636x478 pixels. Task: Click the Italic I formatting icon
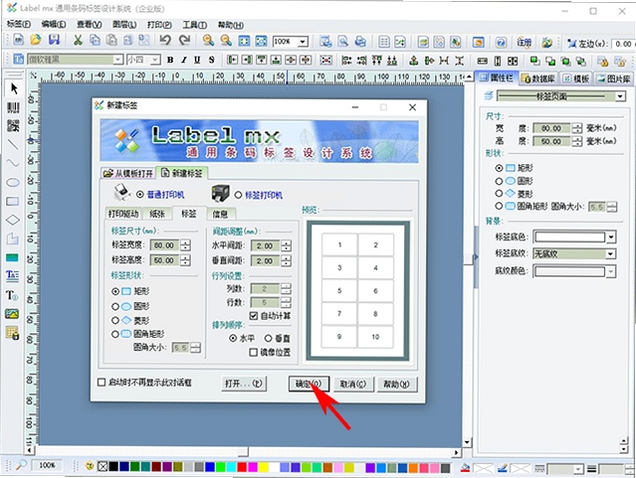click(x=184, y=60)
